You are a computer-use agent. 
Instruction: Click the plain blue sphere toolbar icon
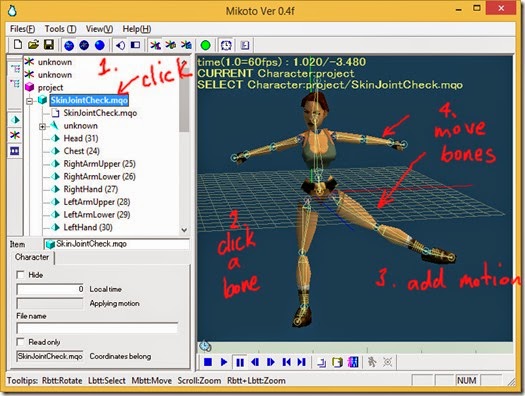[99, 45]
